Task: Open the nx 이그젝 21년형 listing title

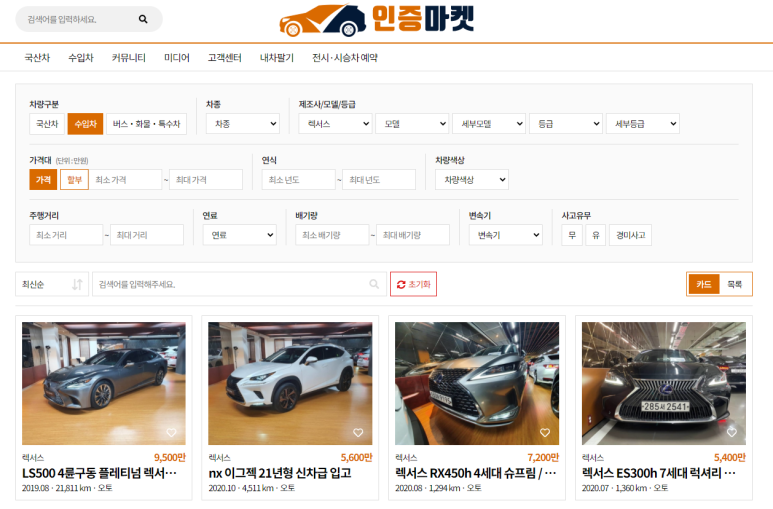Action: point(280,473)
